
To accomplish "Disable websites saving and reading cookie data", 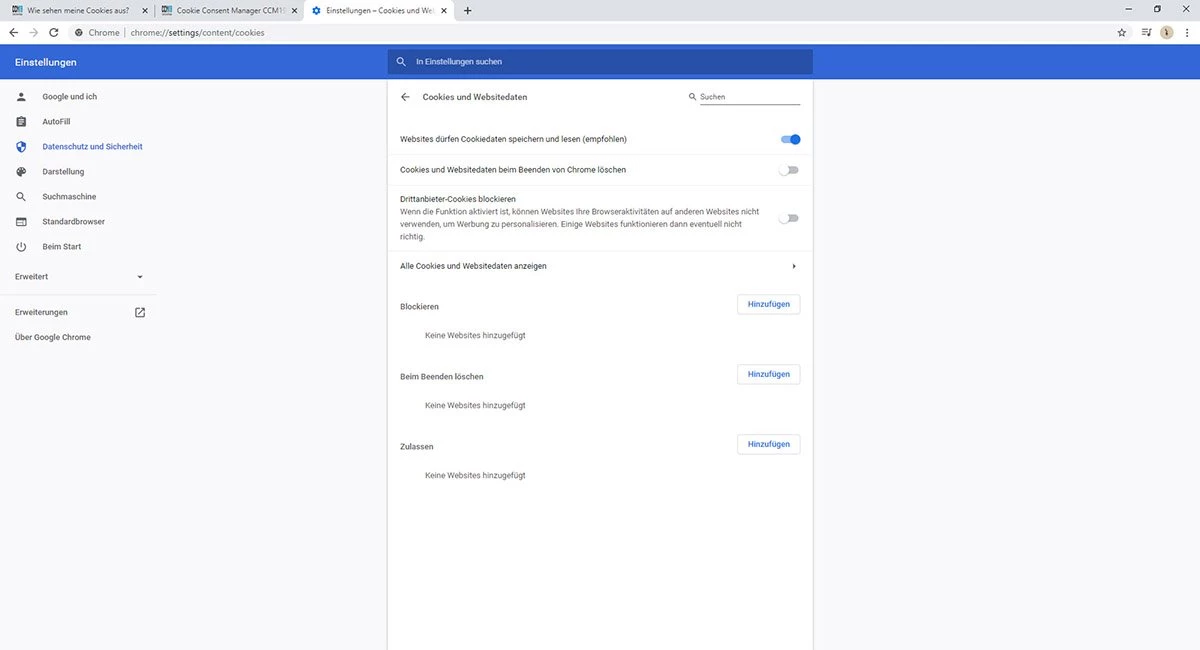I will click(790, 140).
